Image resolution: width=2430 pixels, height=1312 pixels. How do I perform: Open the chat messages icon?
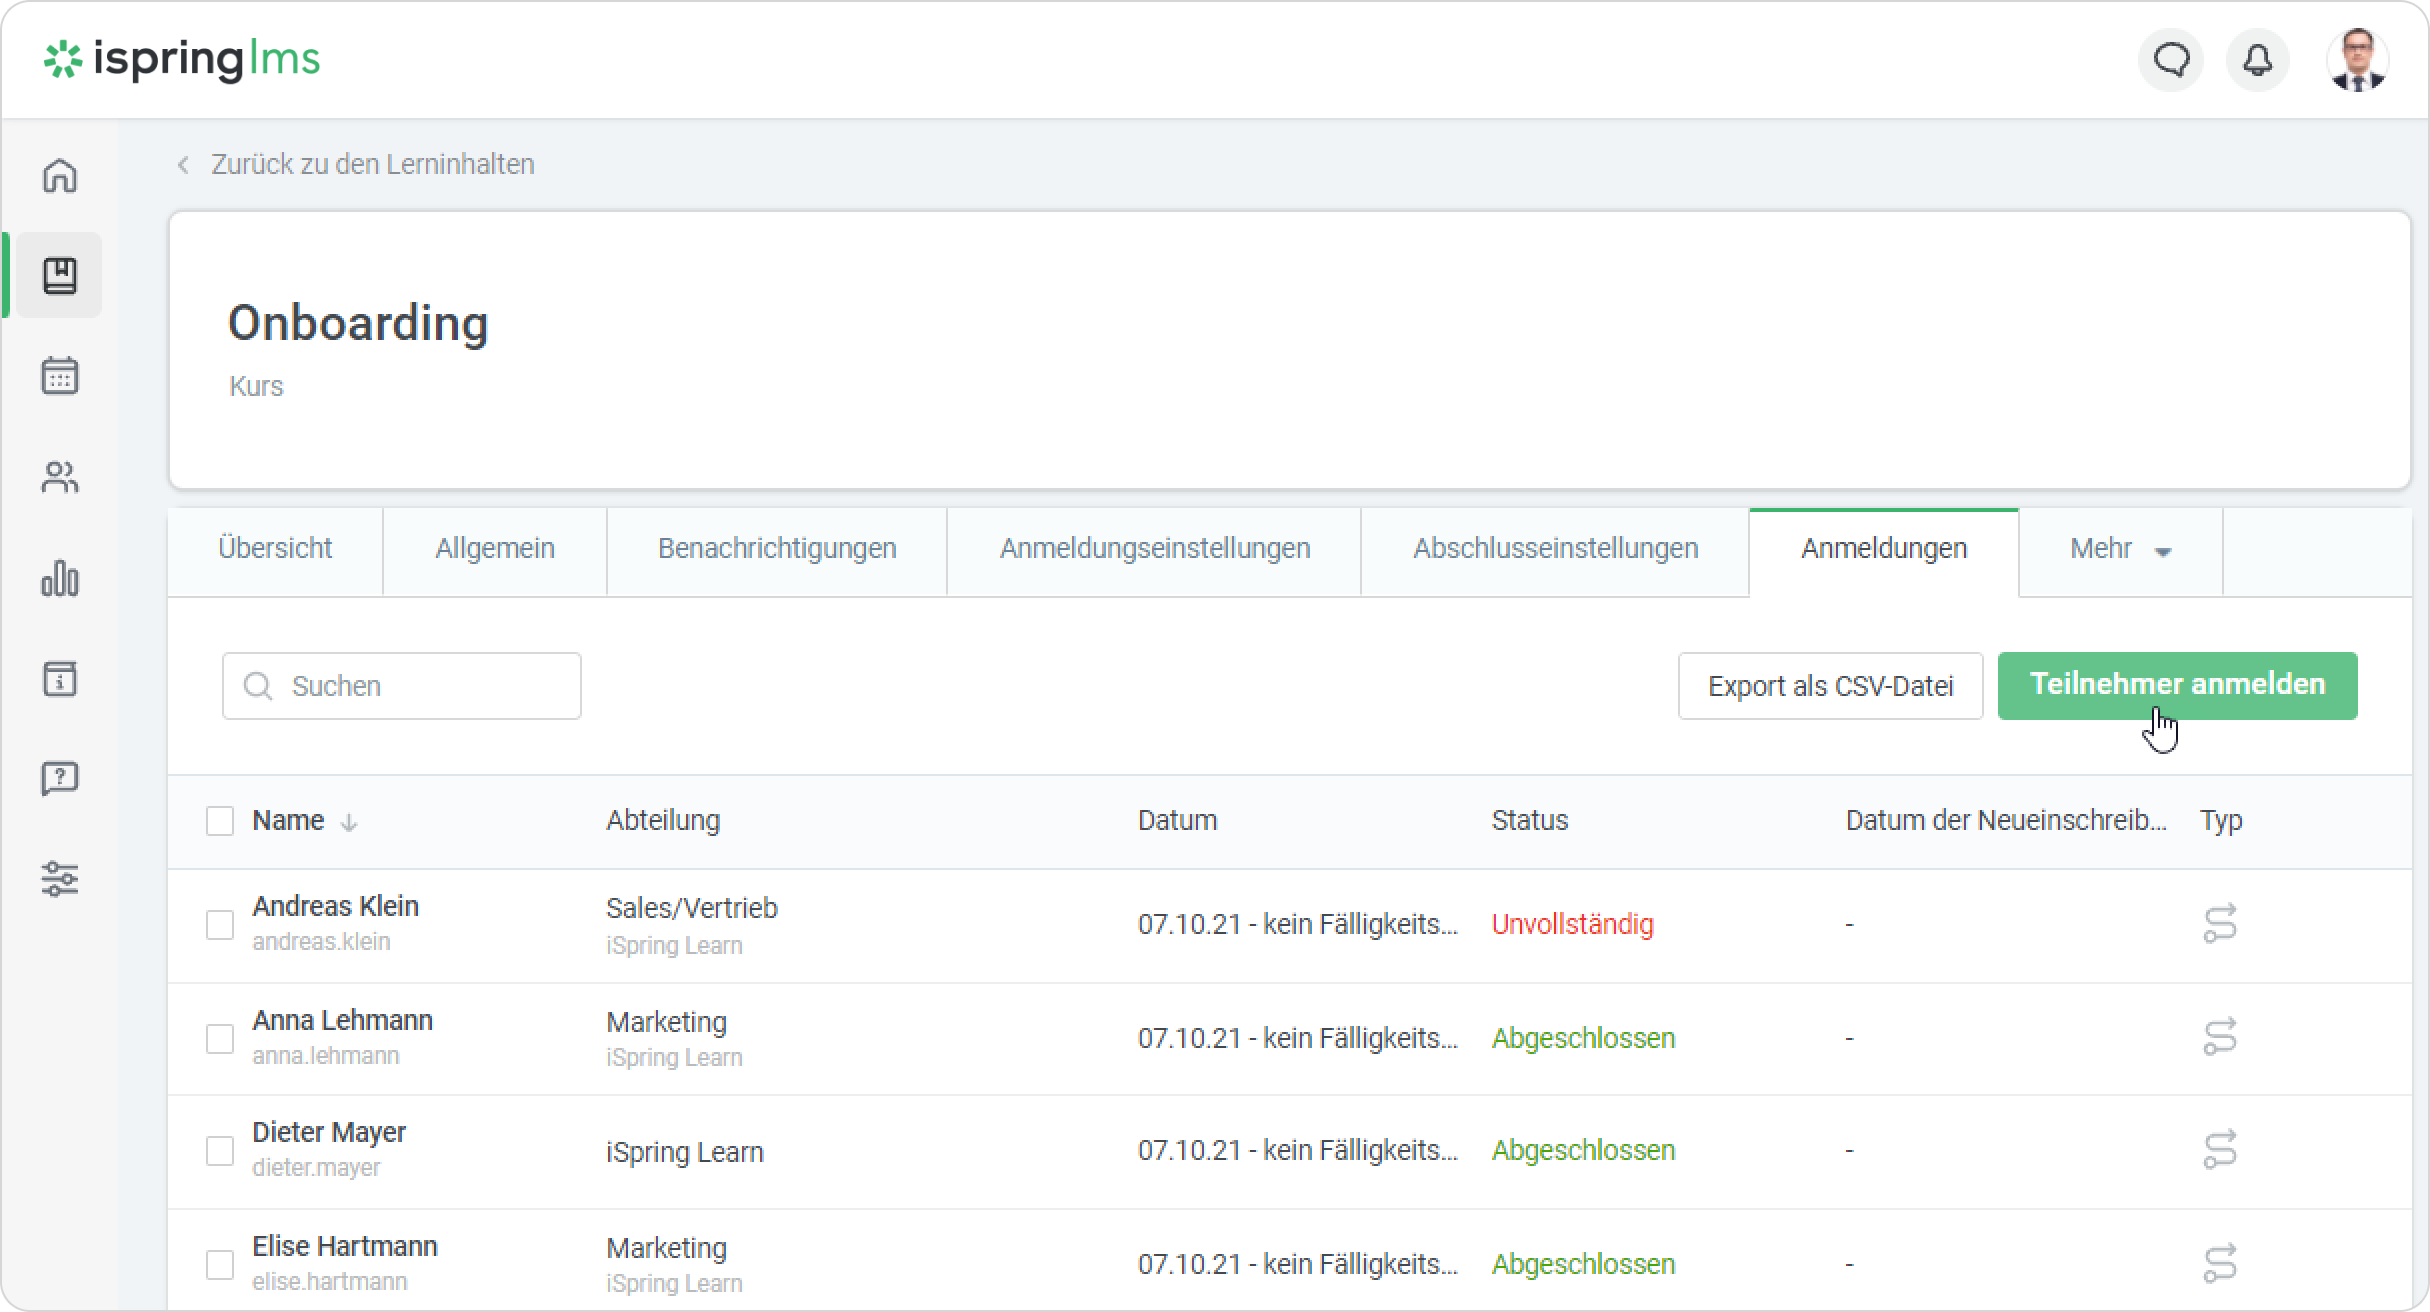[2171, 61]
